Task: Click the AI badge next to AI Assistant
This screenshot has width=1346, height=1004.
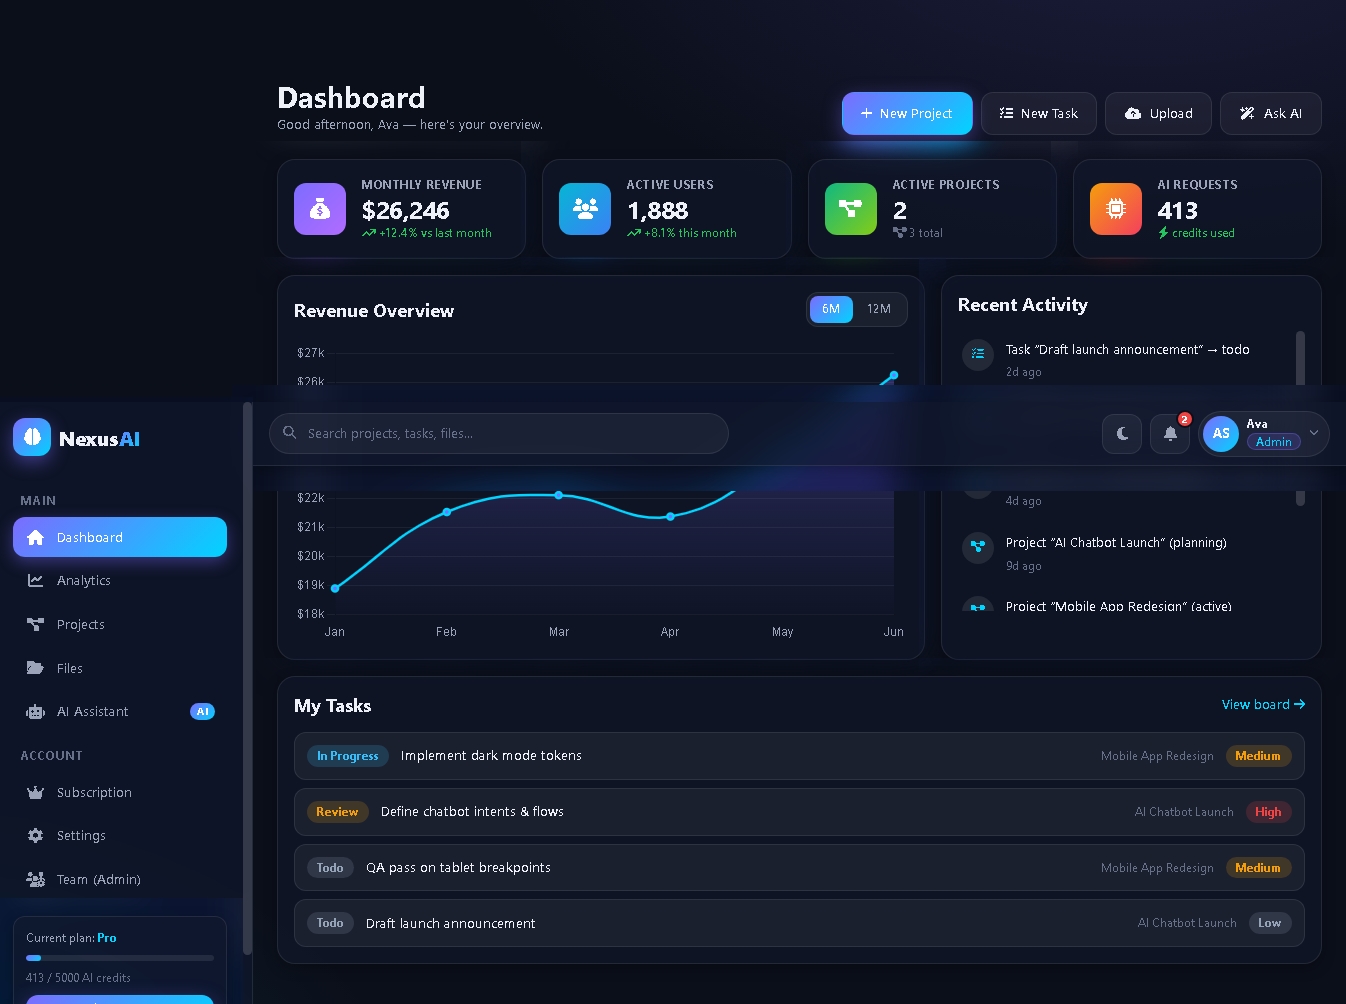Action: pos(202,712)
